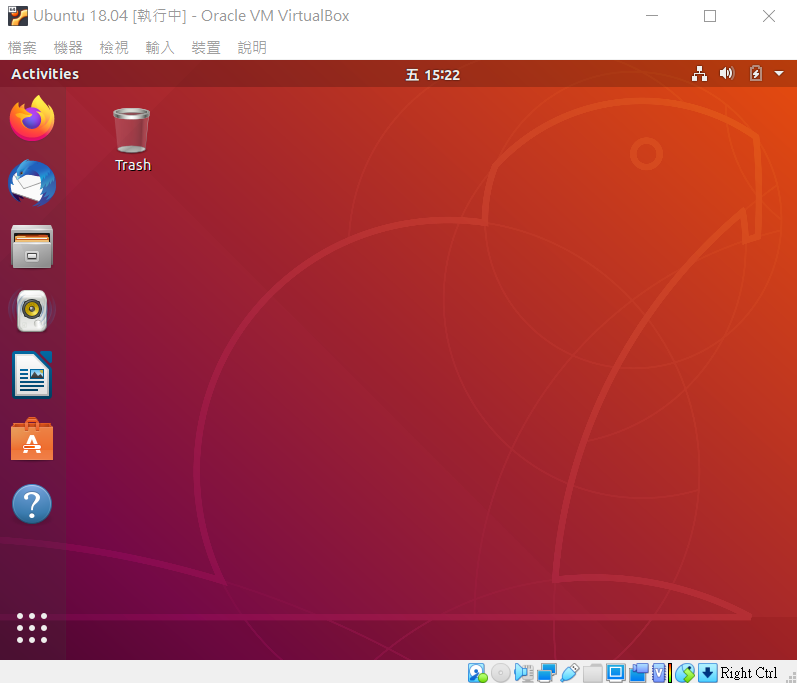
Task: Show Applications grid at dock bottom
Action: 32,628
